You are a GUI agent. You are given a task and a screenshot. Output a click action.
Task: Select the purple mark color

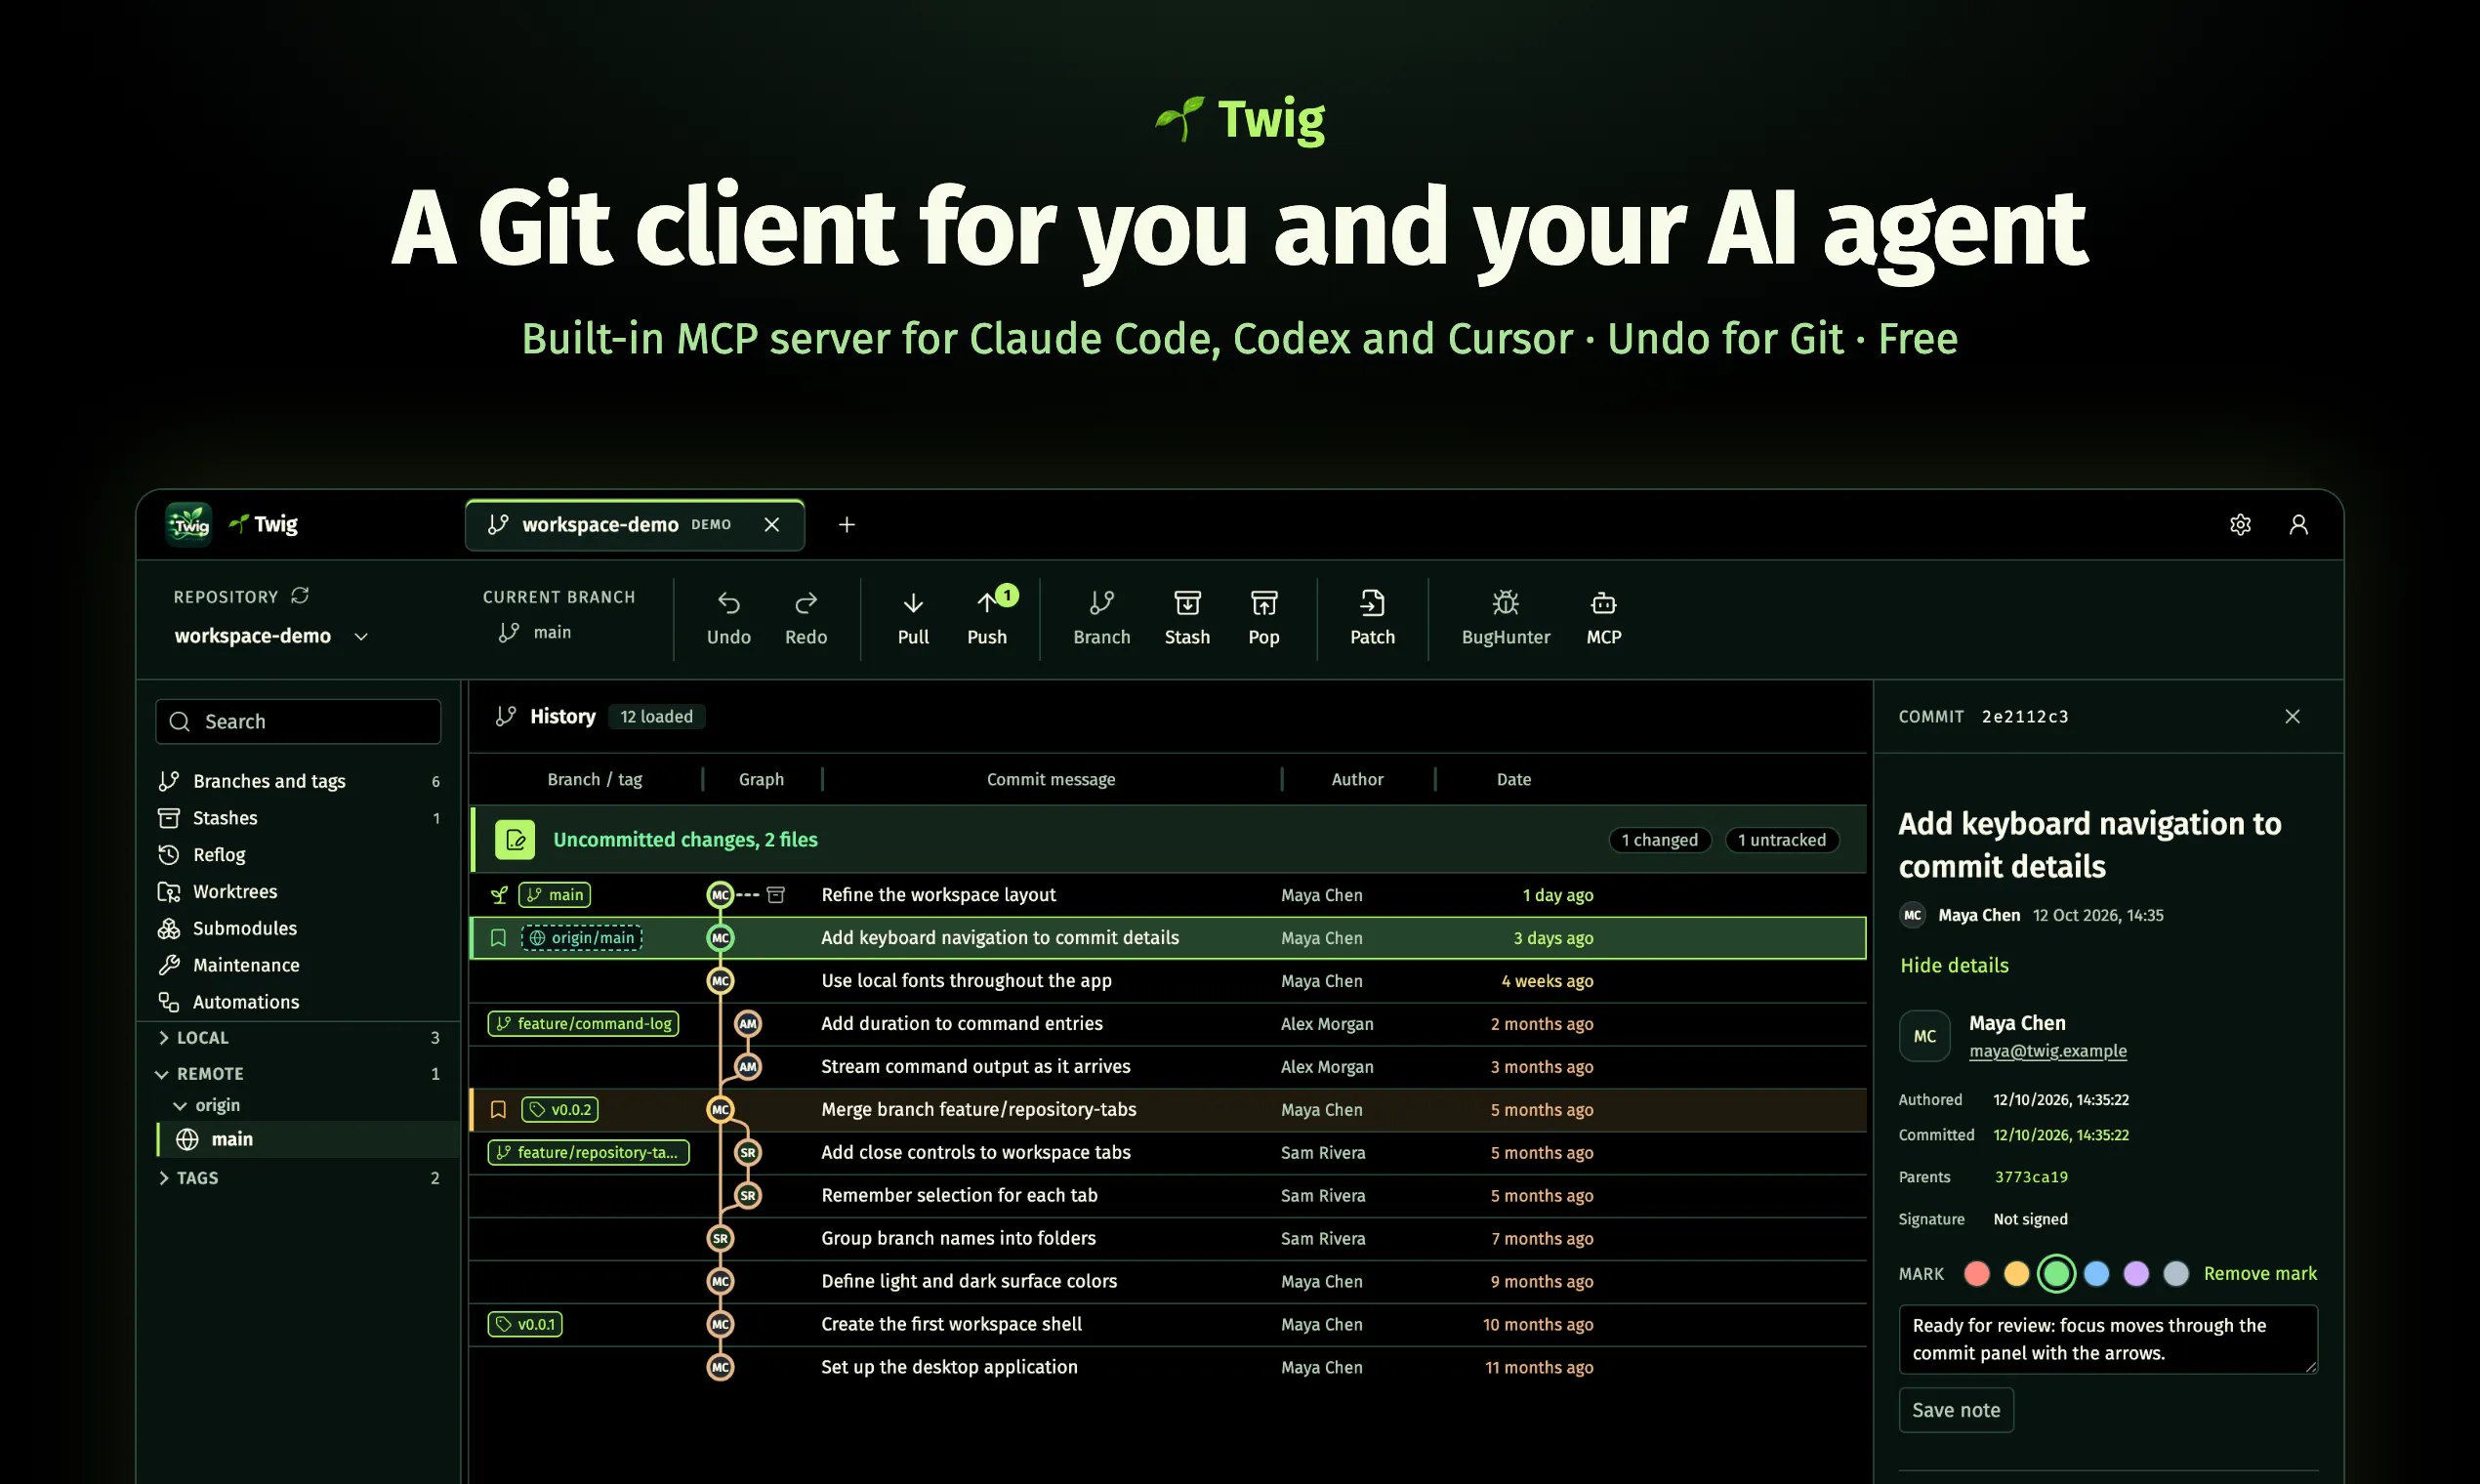[2136, 1273]
